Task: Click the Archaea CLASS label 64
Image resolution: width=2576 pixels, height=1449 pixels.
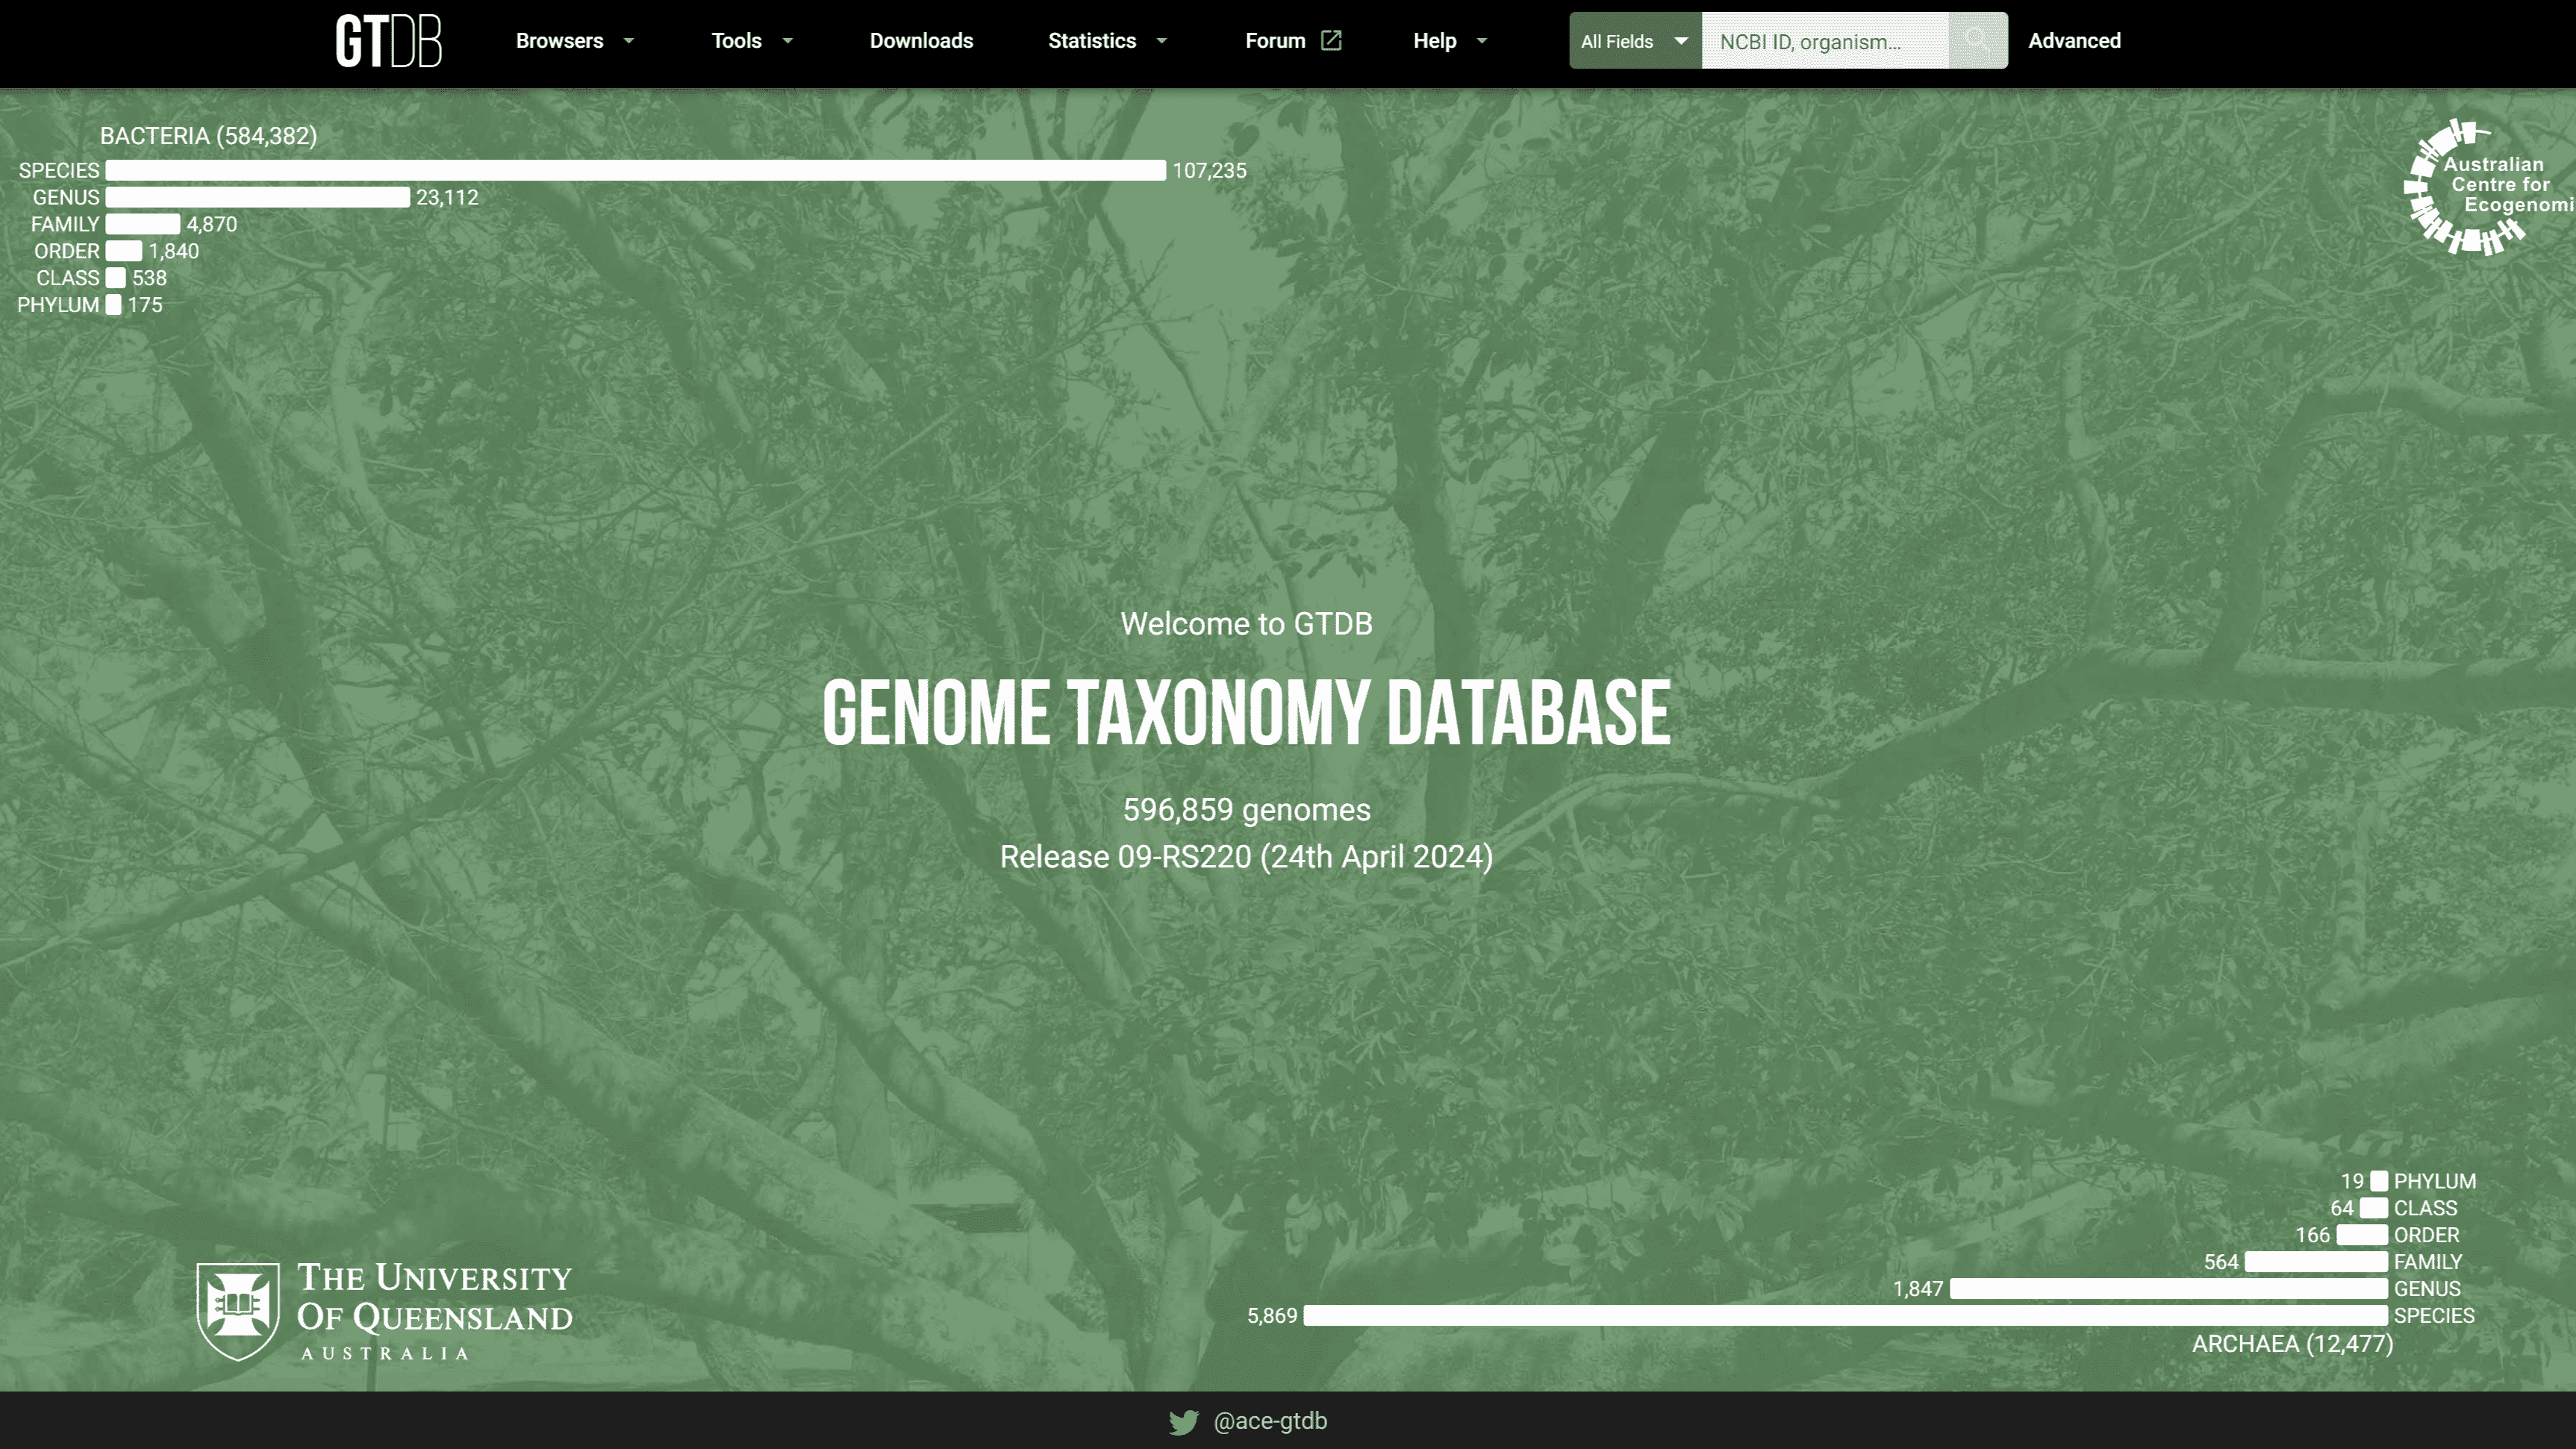Action: (x=2341, y=1209)
